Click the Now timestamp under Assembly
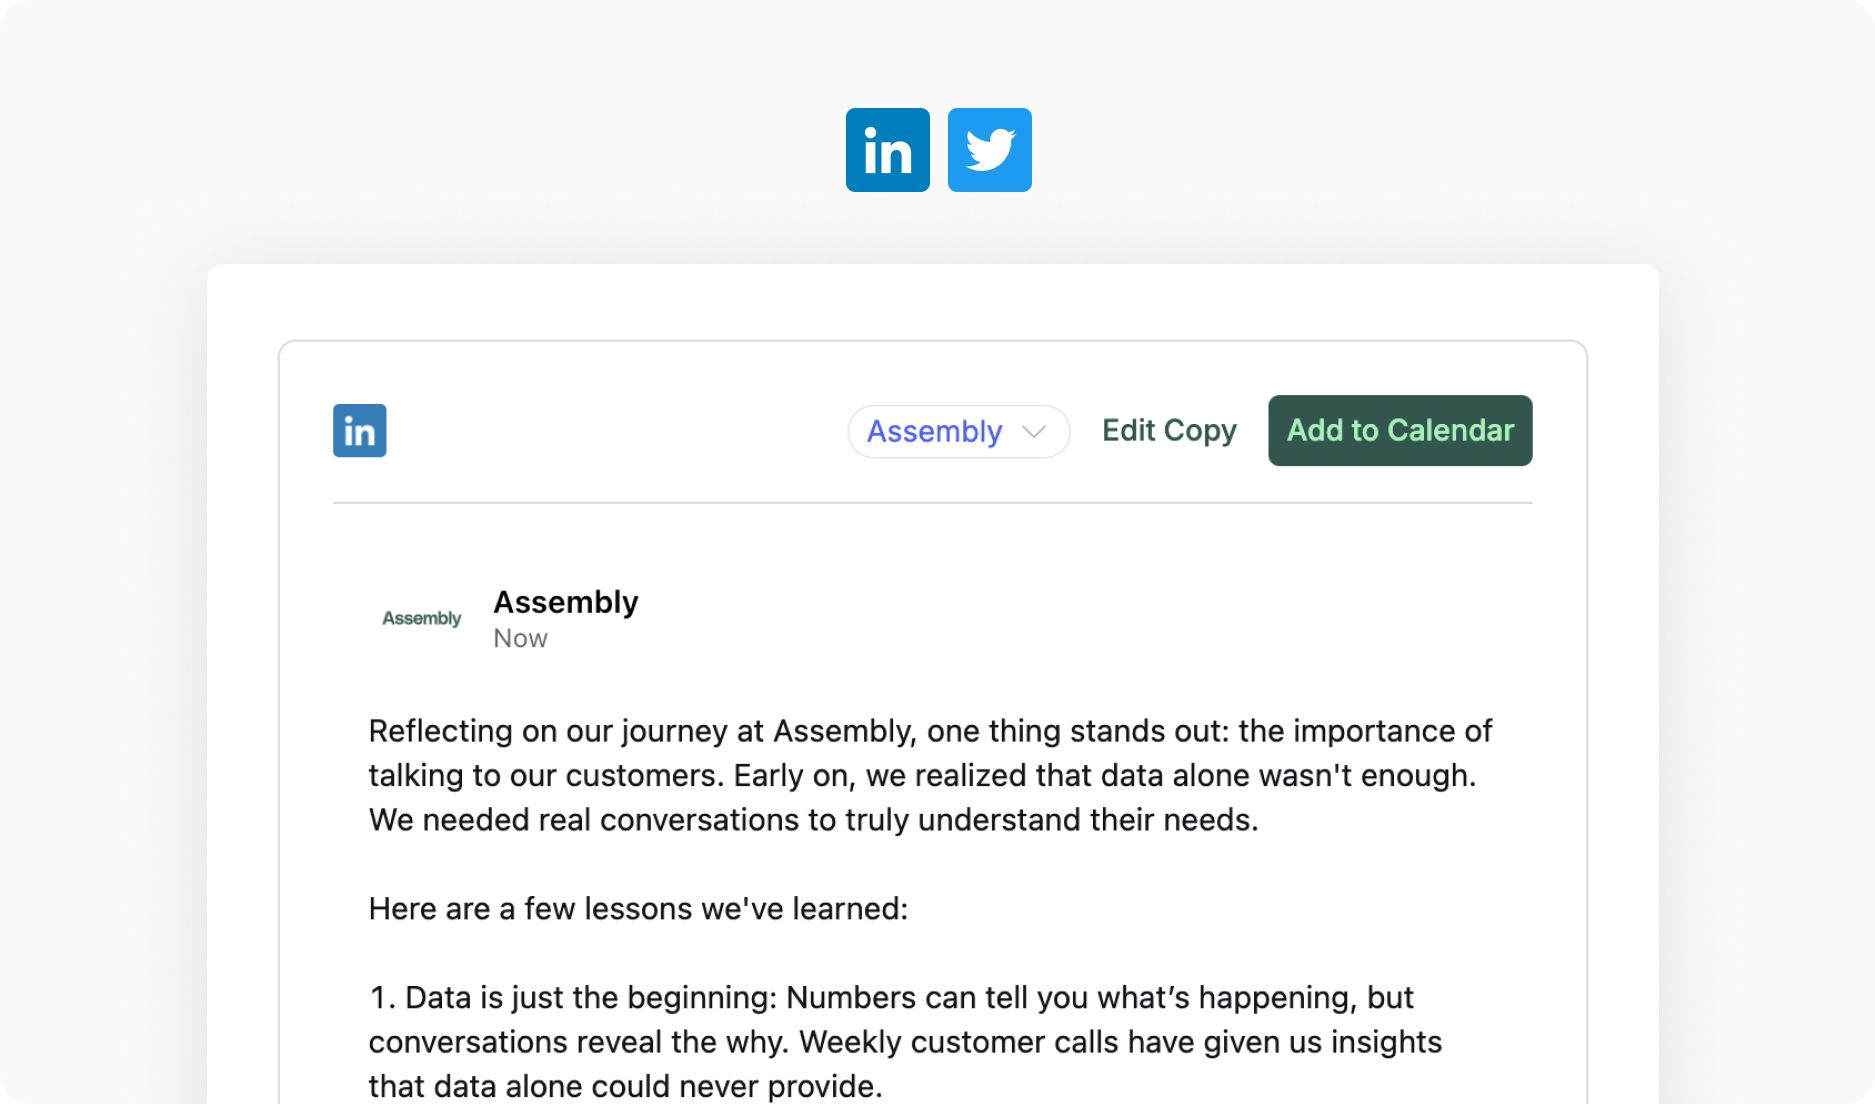This screenshot has width=1875, height=1104. 520,638
